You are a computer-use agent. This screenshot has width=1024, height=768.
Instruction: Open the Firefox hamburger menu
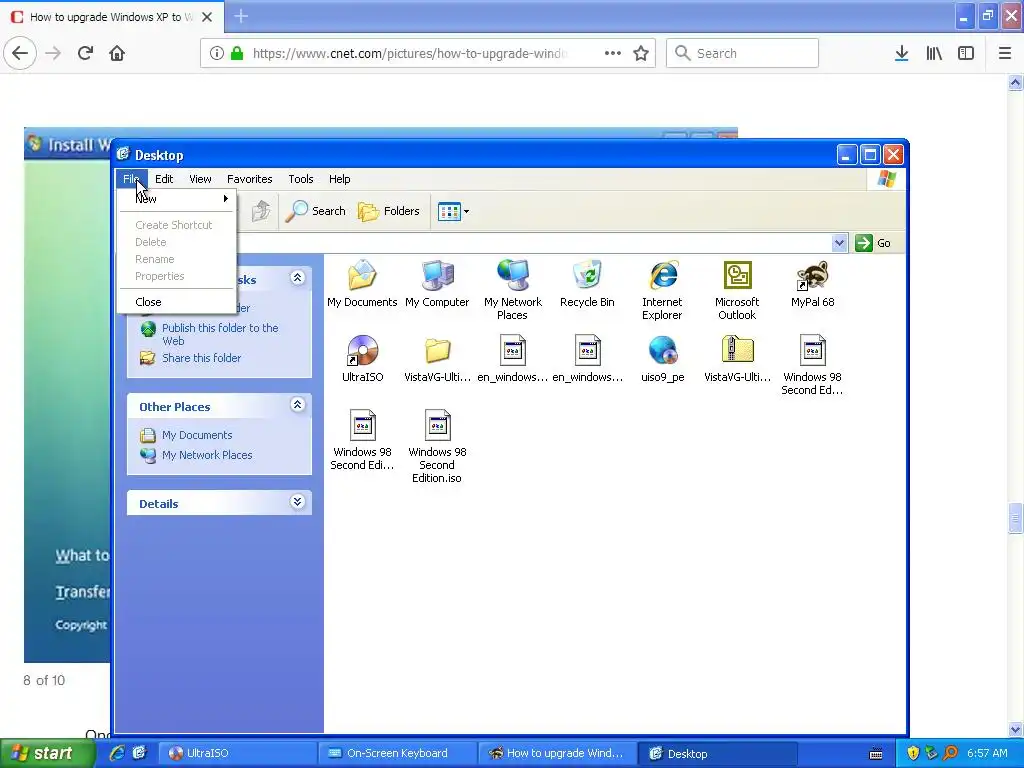pos(1005,53)
